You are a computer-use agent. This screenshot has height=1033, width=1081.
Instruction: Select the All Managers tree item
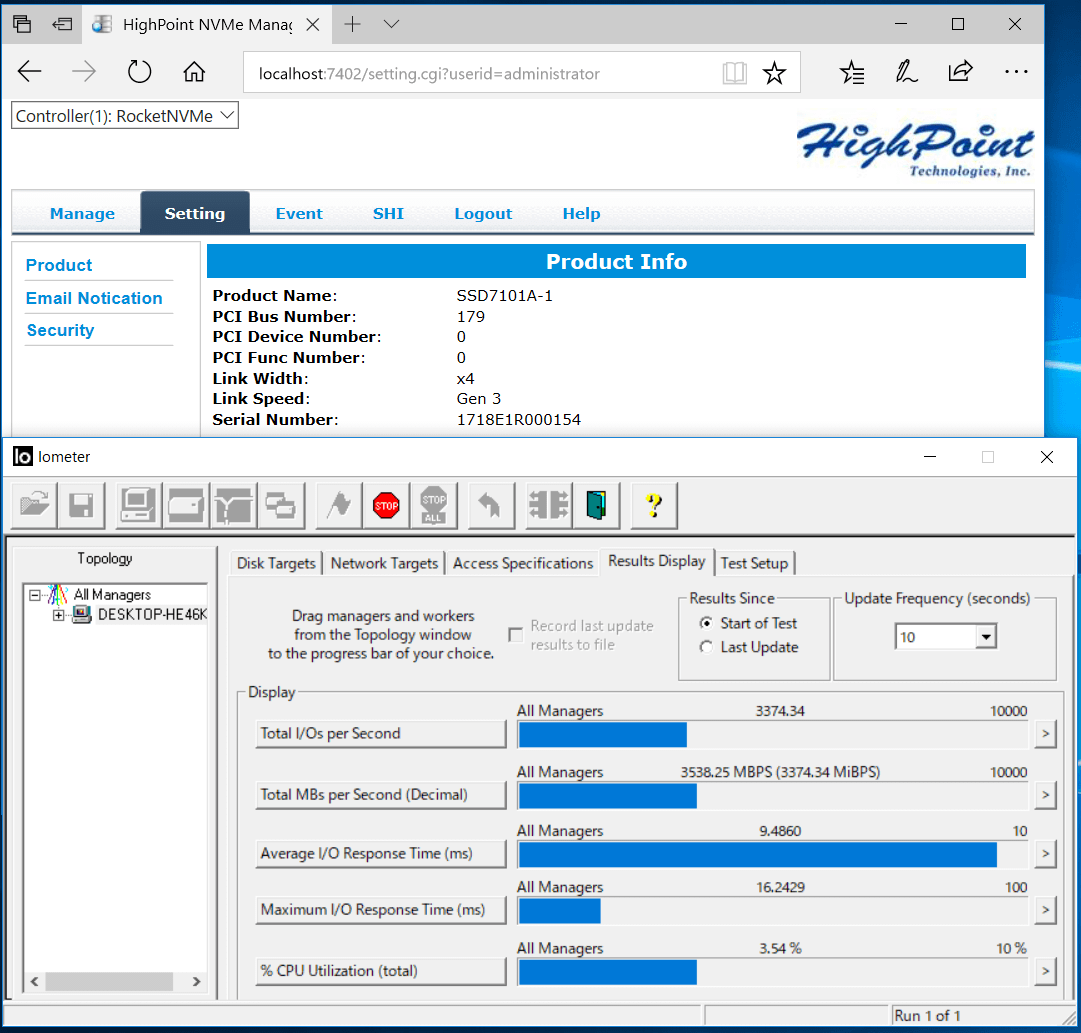coord(112,594)
